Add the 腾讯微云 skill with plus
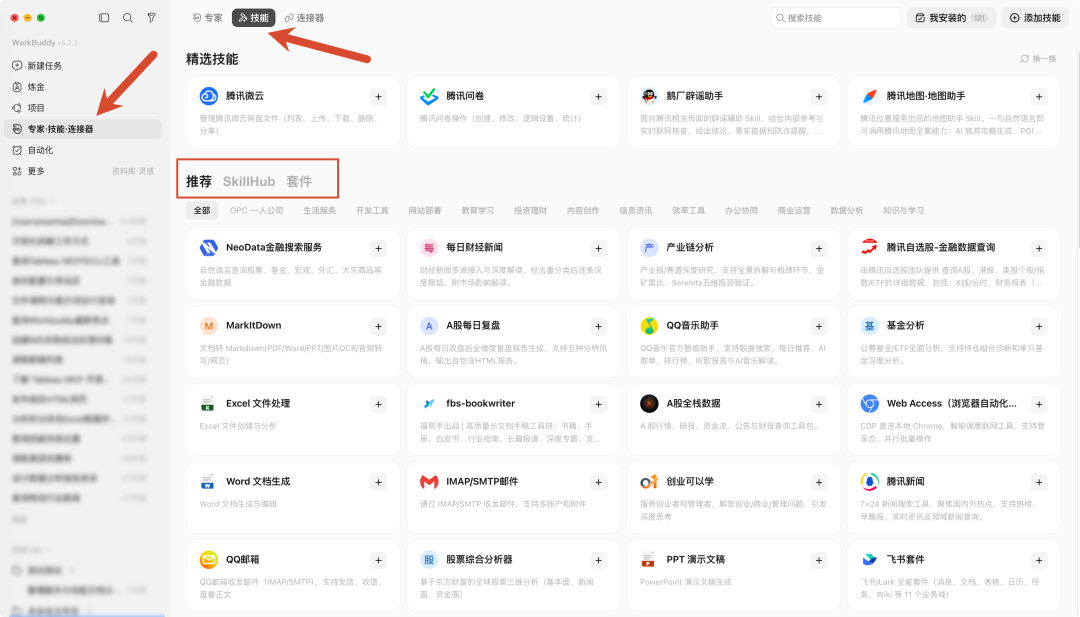 click(x=378, y=96)
